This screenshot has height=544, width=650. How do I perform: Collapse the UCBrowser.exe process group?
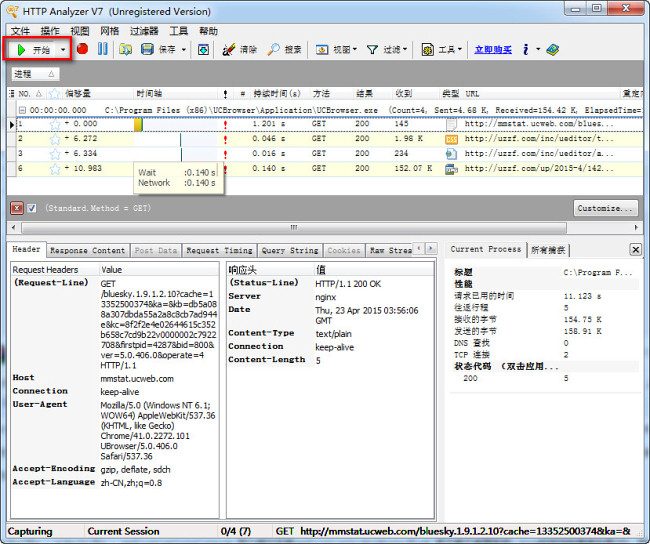click(22, 110)
